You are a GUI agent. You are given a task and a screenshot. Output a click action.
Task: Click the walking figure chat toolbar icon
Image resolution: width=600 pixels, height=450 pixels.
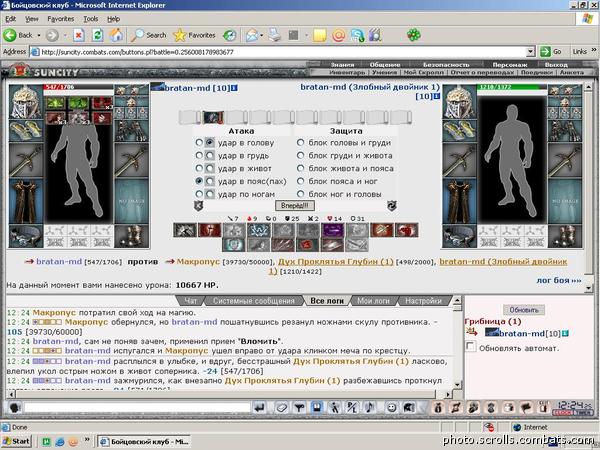[335, 408]
